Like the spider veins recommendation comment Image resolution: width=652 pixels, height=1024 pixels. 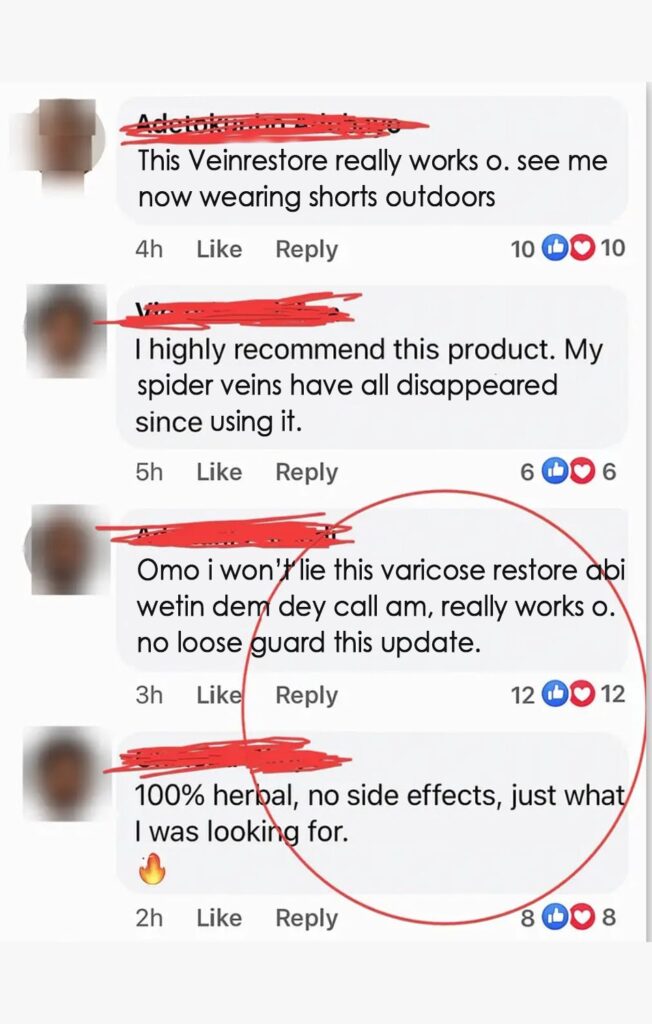pos(219,472)
